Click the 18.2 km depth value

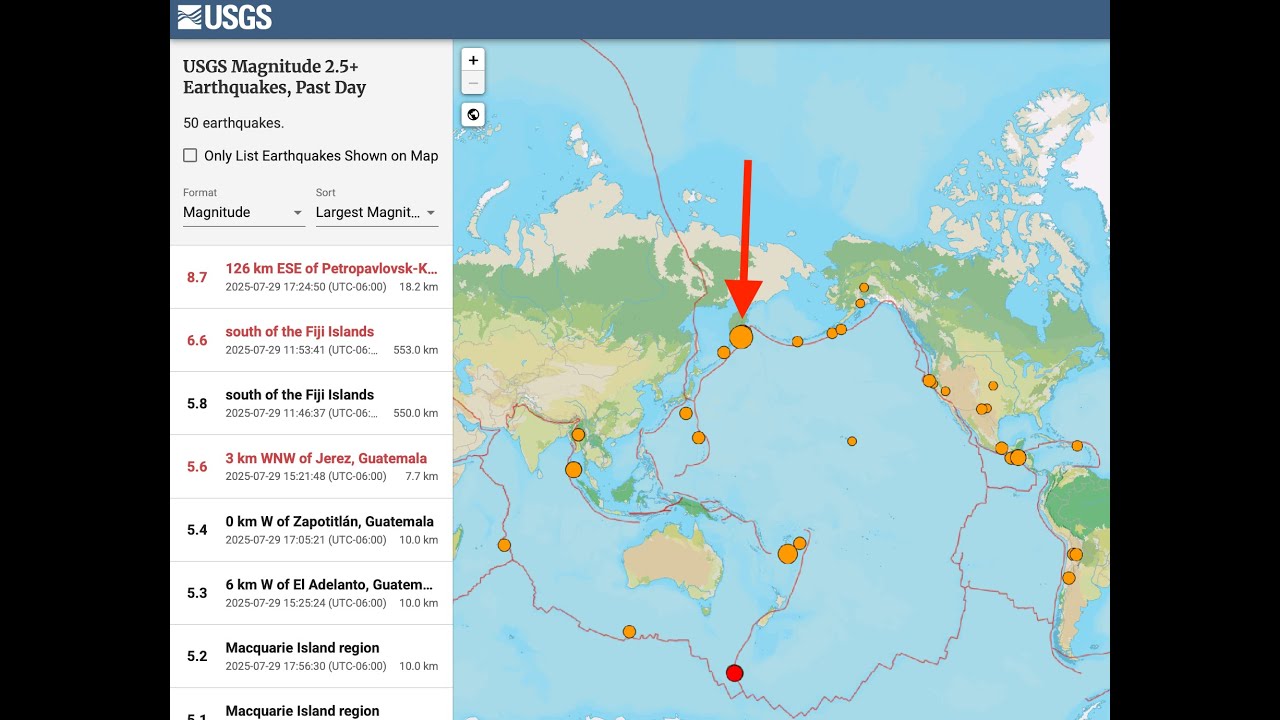pyautogui.click(x=418, y=287)
